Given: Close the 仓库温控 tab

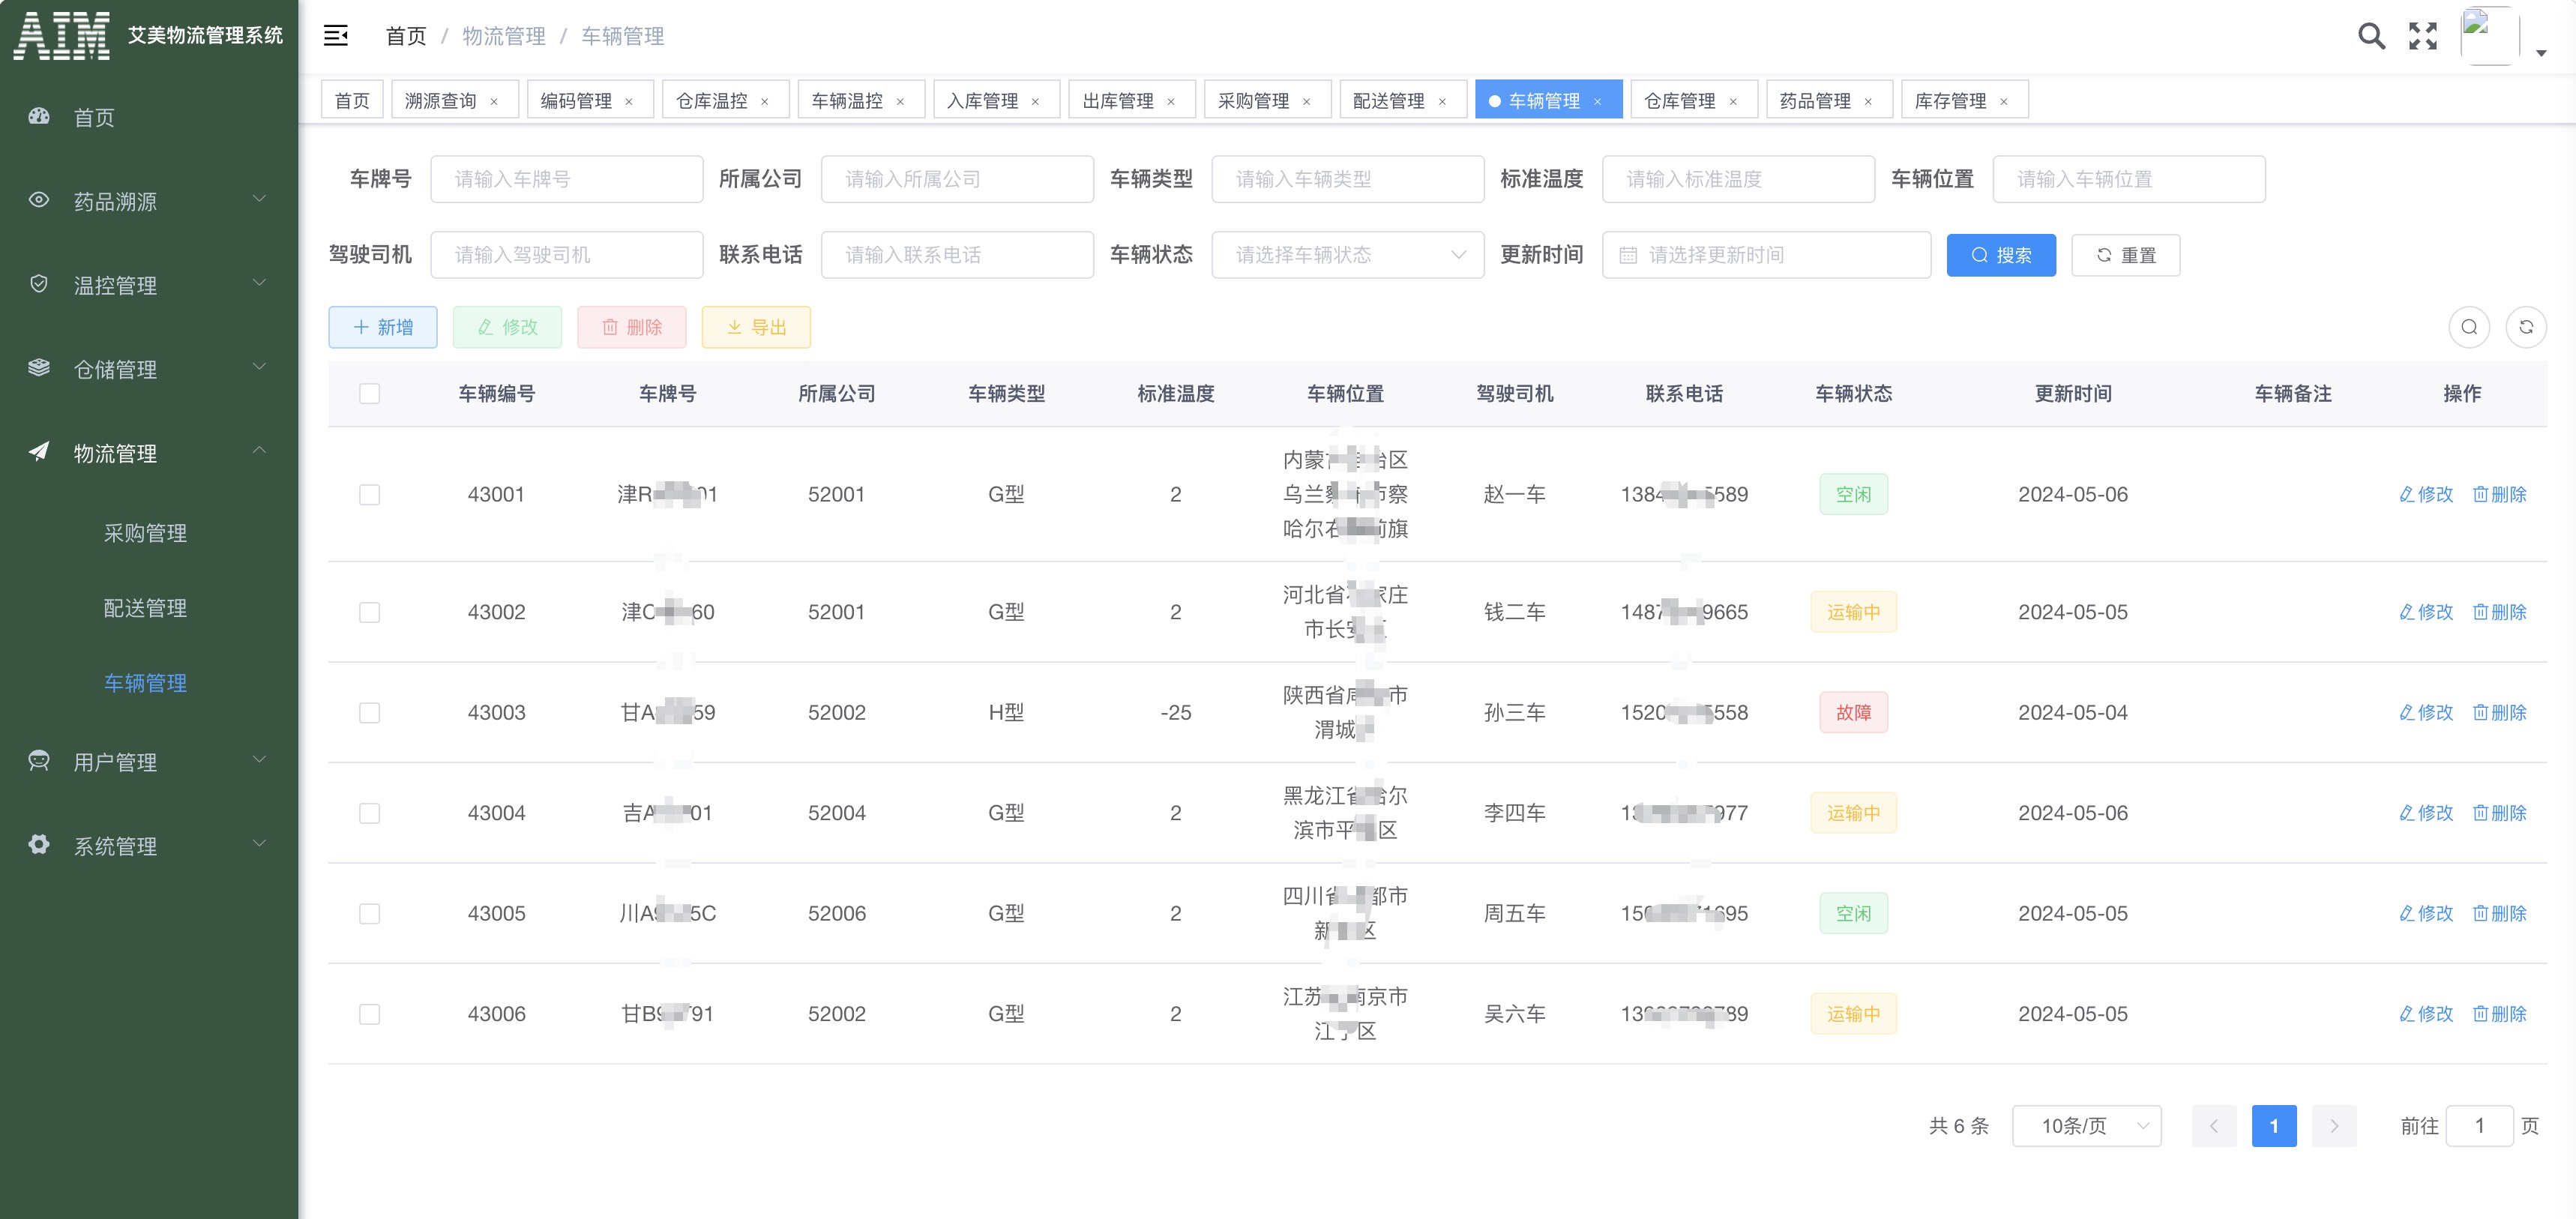Looking at the screenshot, I should point(765,101).
